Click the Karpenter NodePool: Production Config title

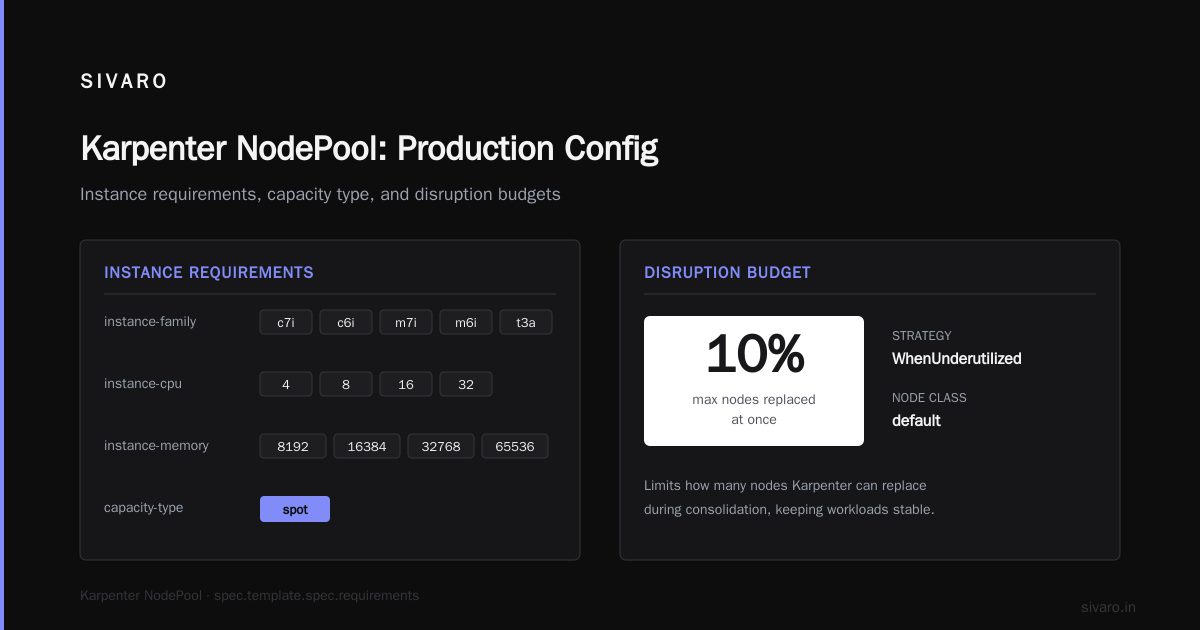pyautogui.click(x=369, y=148)
